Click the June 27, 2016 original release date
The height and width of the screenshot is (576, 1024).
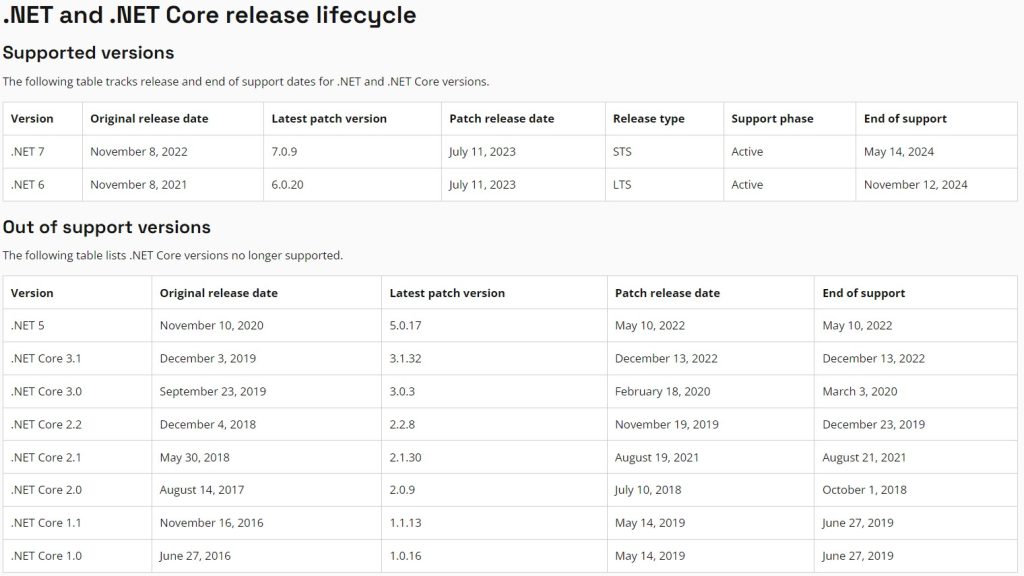195,556
